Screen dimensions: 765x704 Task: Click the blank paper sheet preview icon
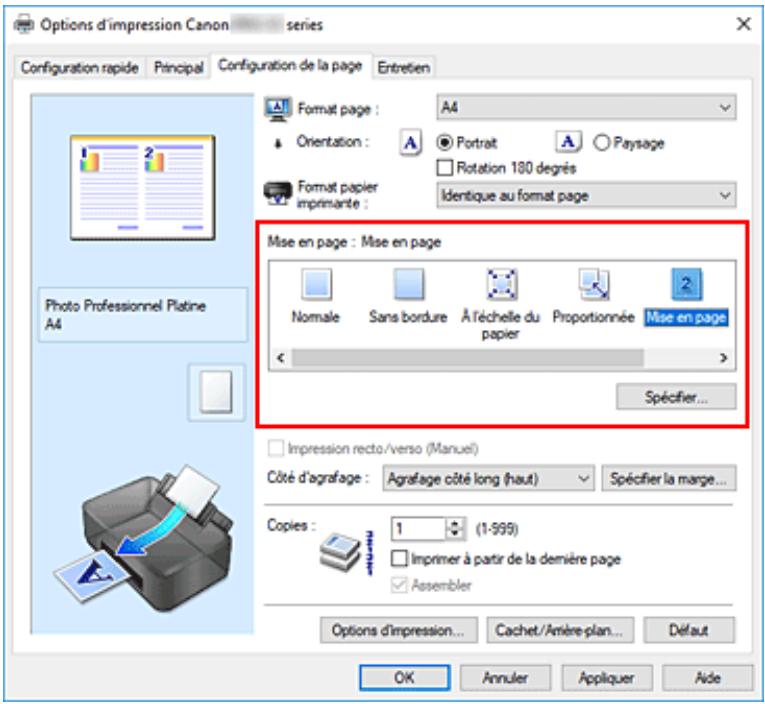point(216,392)
